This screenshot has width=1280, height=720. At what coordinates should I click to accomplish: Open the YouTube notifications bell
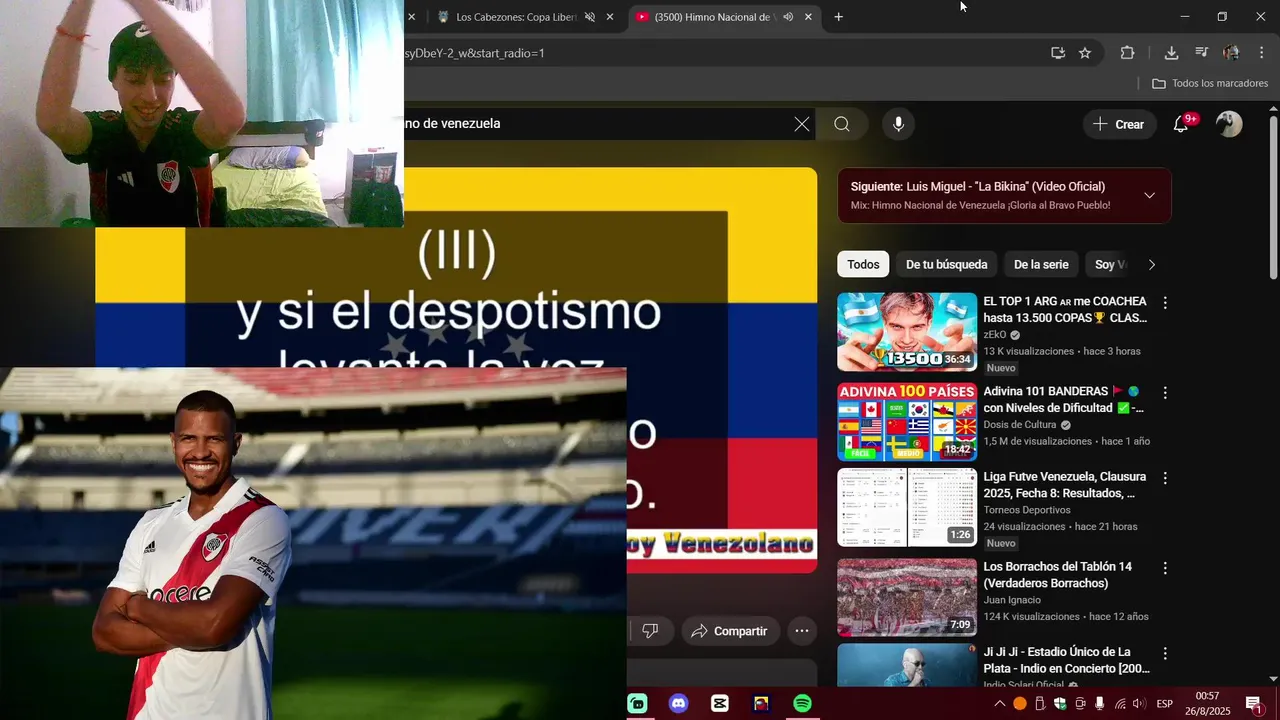(x=1181, y=124)
